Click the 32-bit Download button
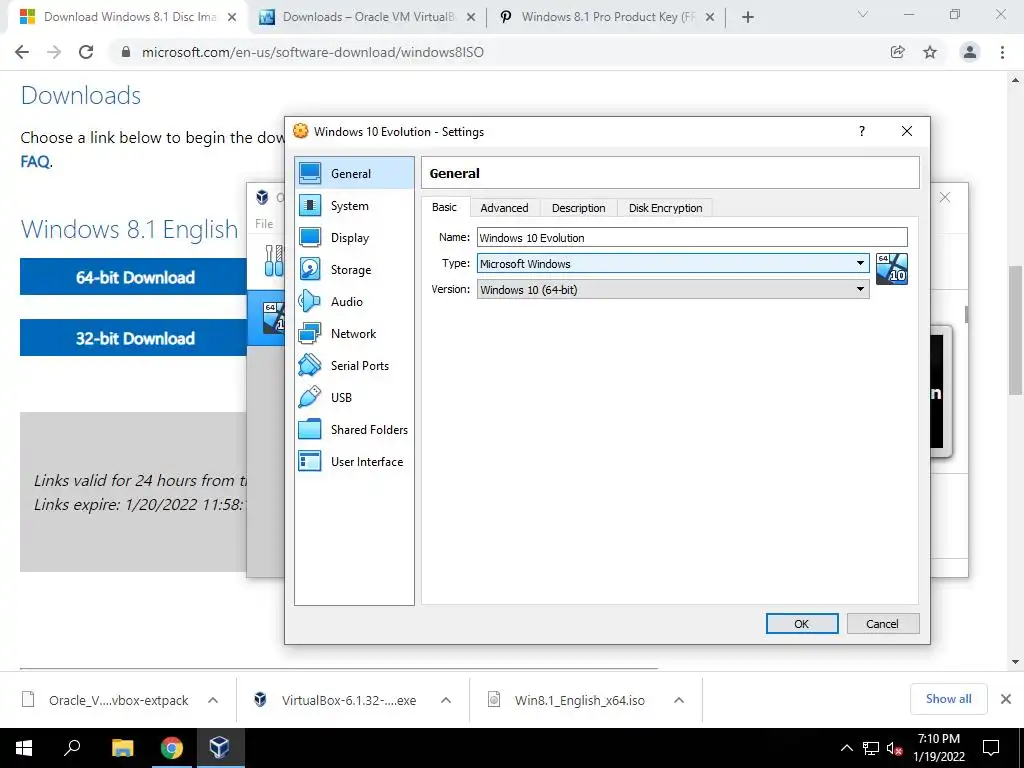The height and width of the screenshot is (768, 1024). click(x=134, y=338)
